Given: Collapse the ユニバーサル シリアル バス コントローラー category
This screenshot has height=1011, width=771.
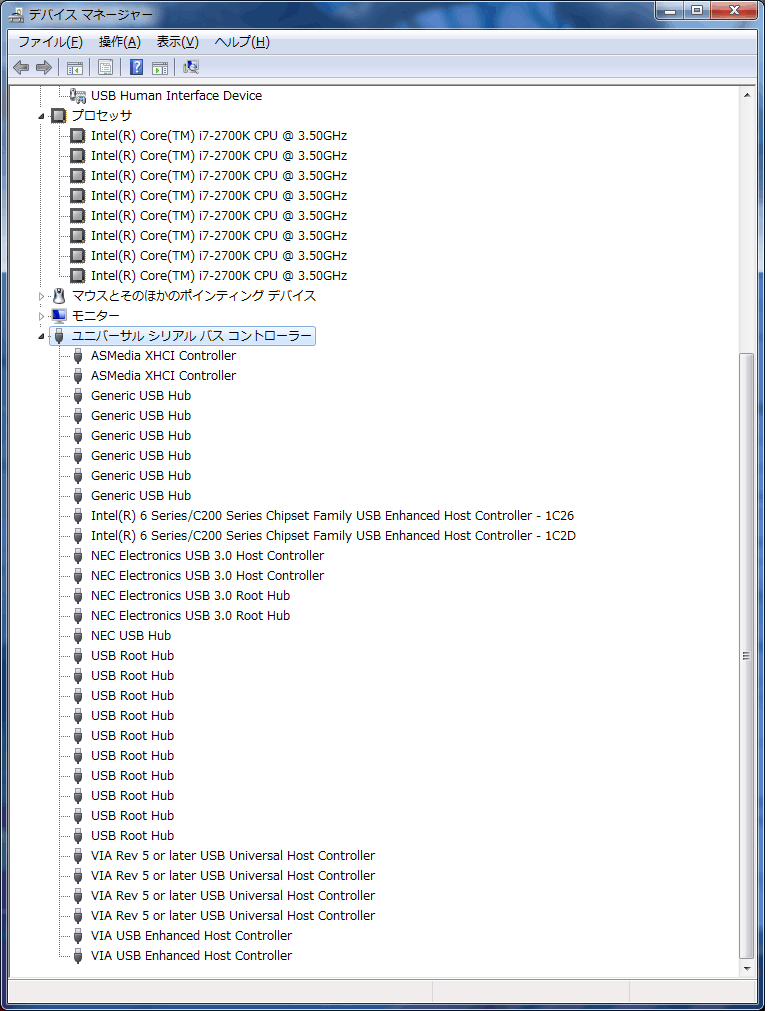Looking at the screenshot, I should tap(41, 337).
